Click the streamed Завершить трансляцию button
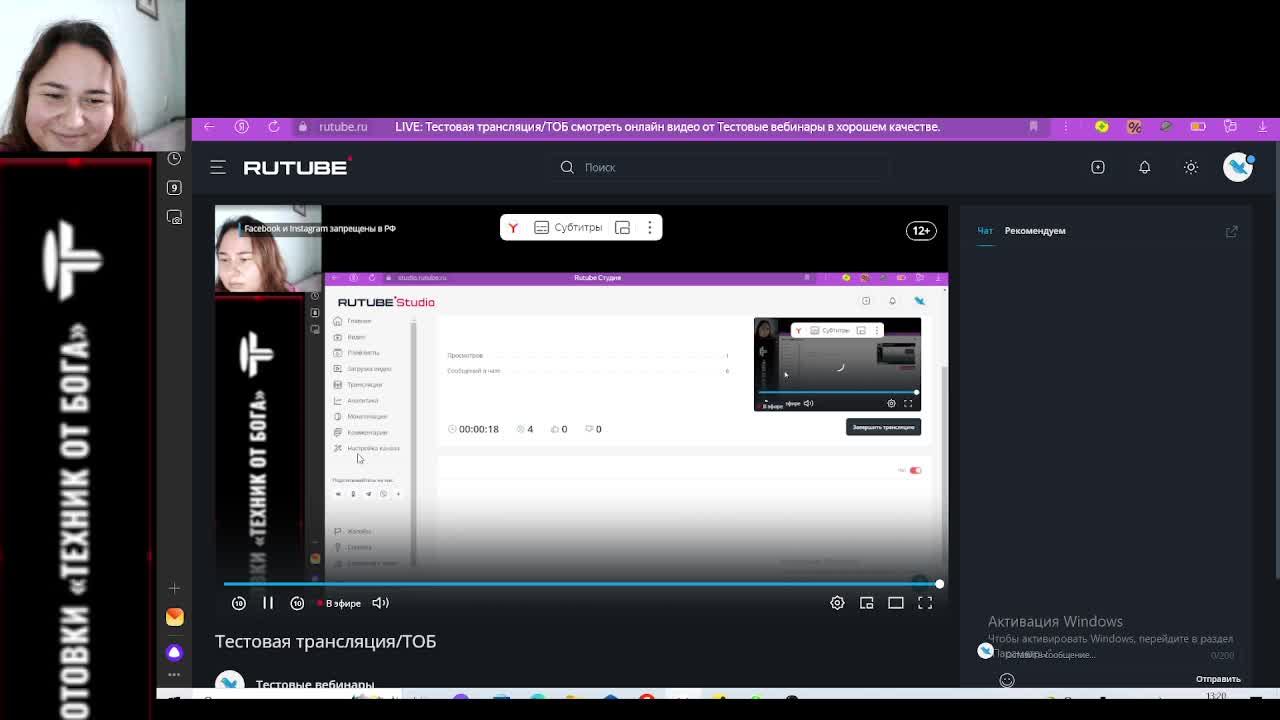Viewport: 1280px width, 720px height. [x=883, y=427]
